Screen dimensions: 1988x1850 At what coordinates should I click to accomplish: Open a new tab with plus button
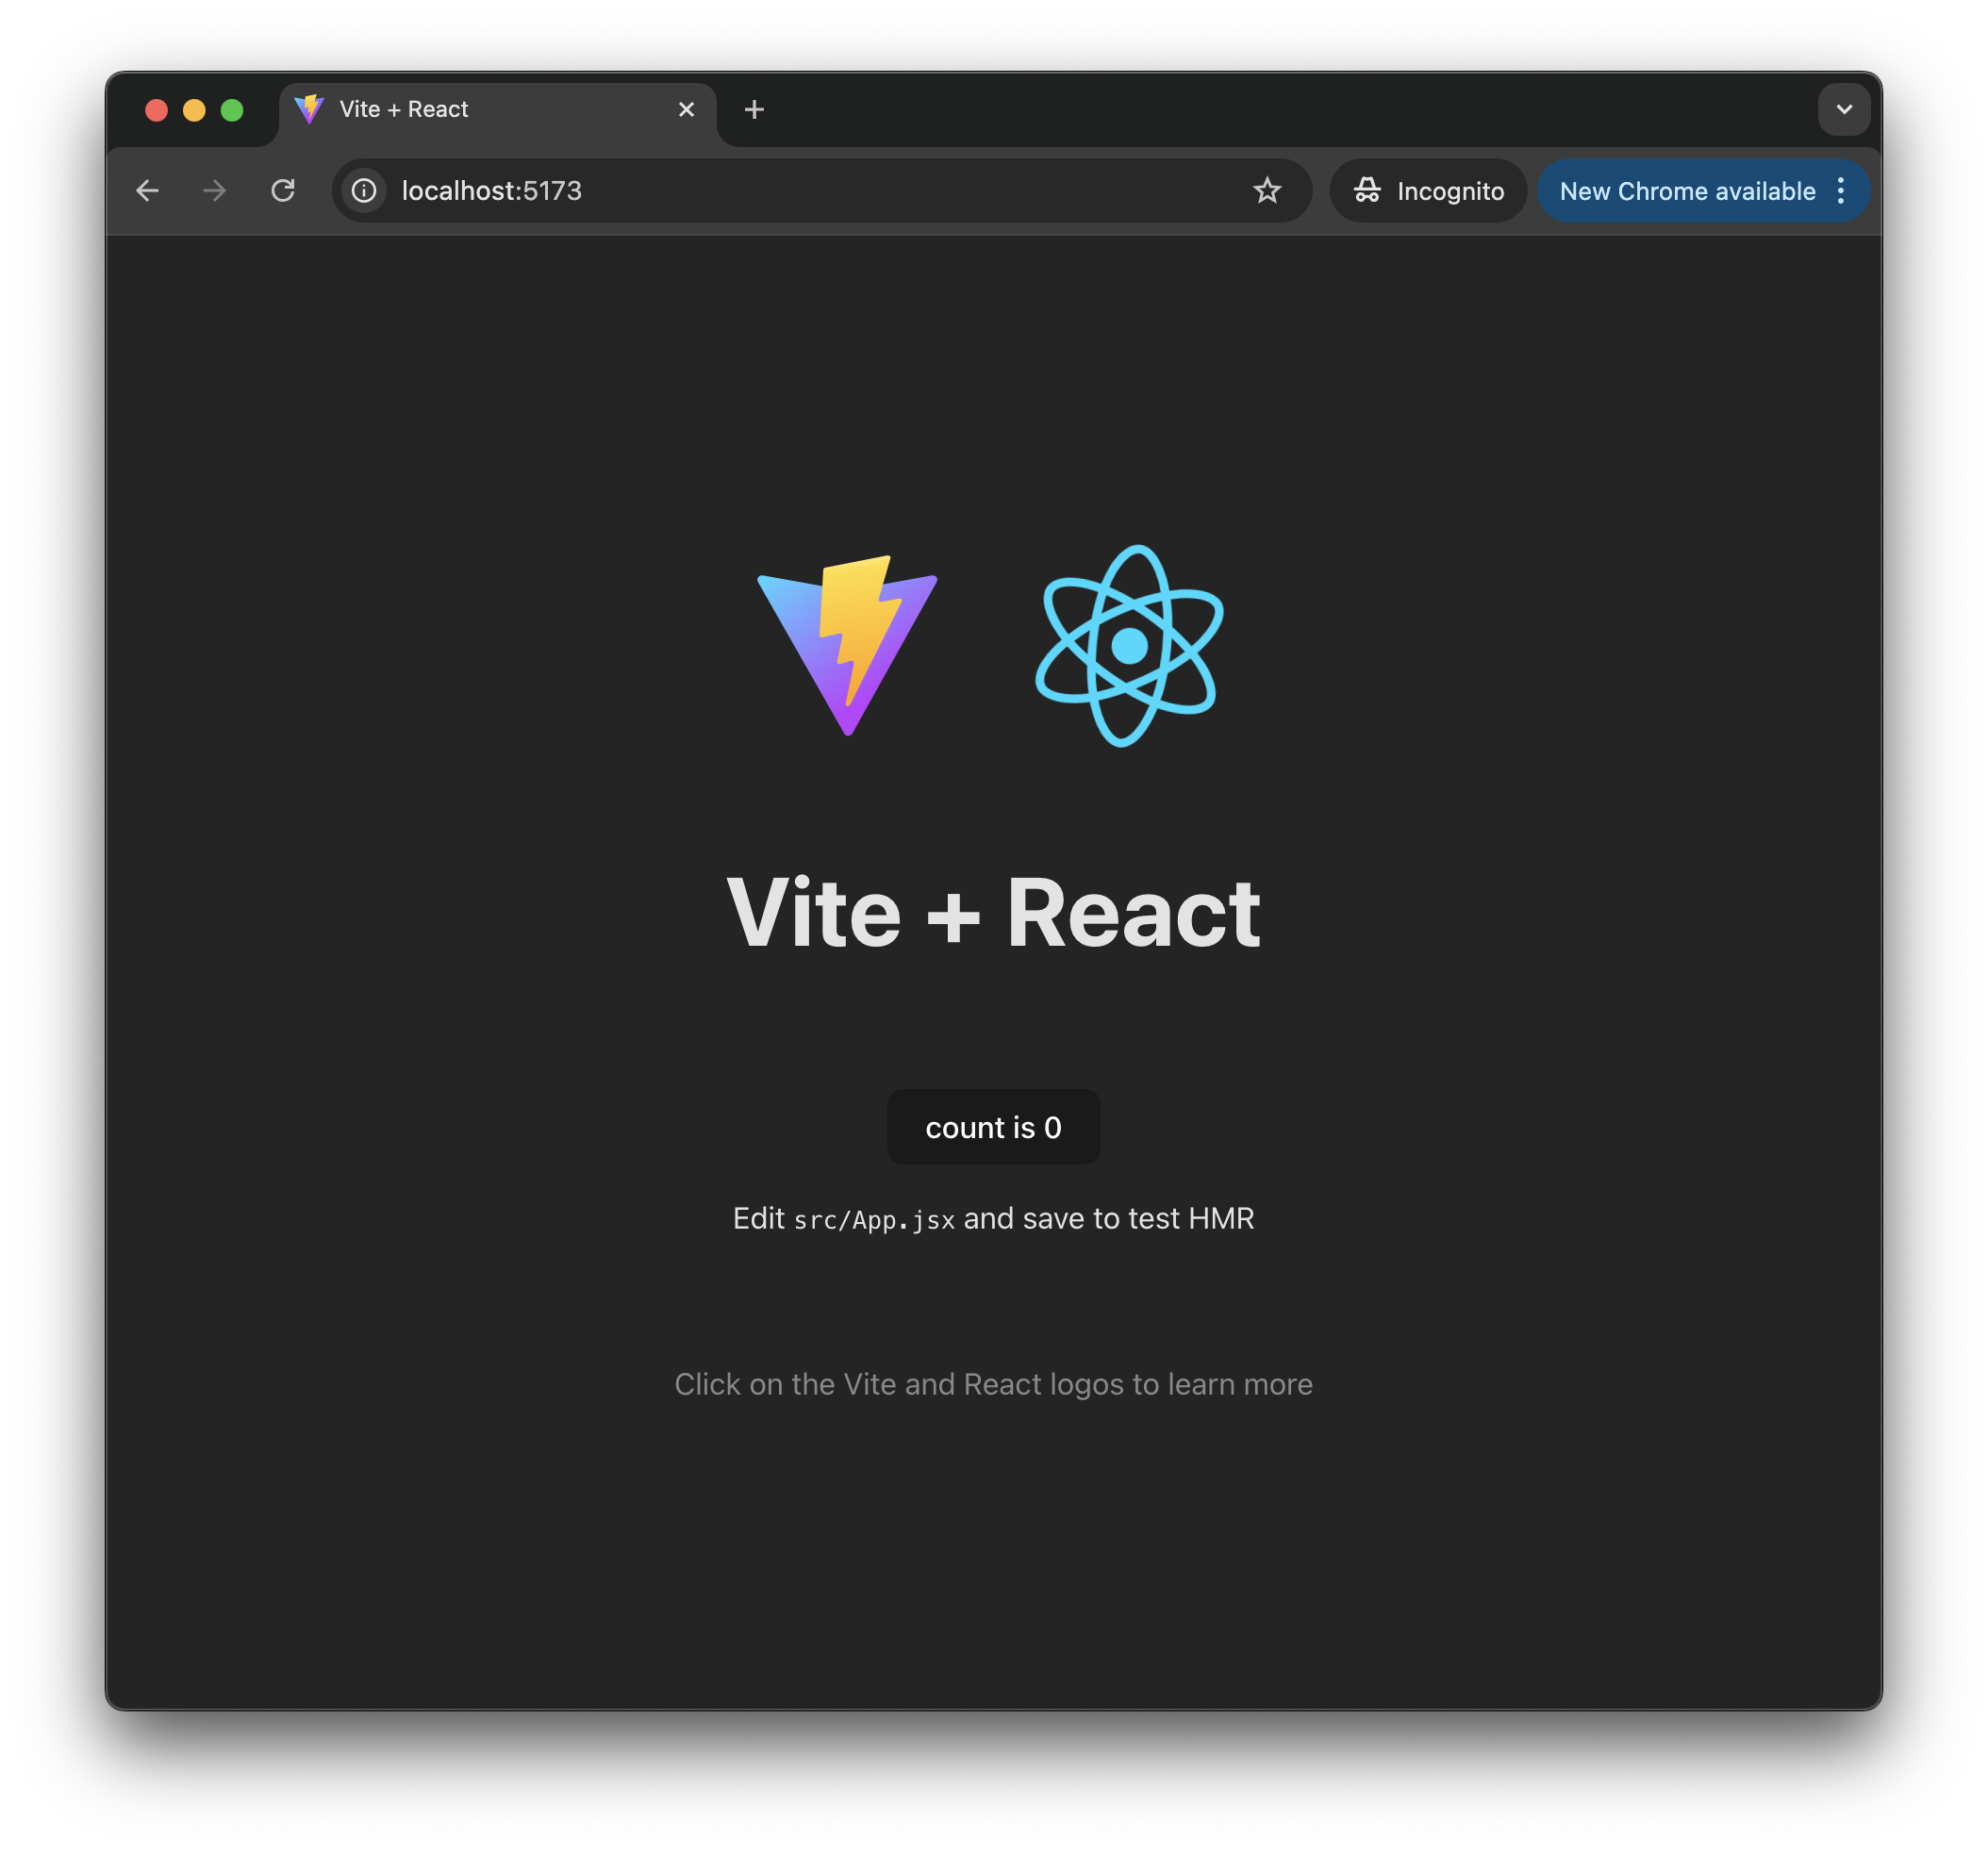754,110
